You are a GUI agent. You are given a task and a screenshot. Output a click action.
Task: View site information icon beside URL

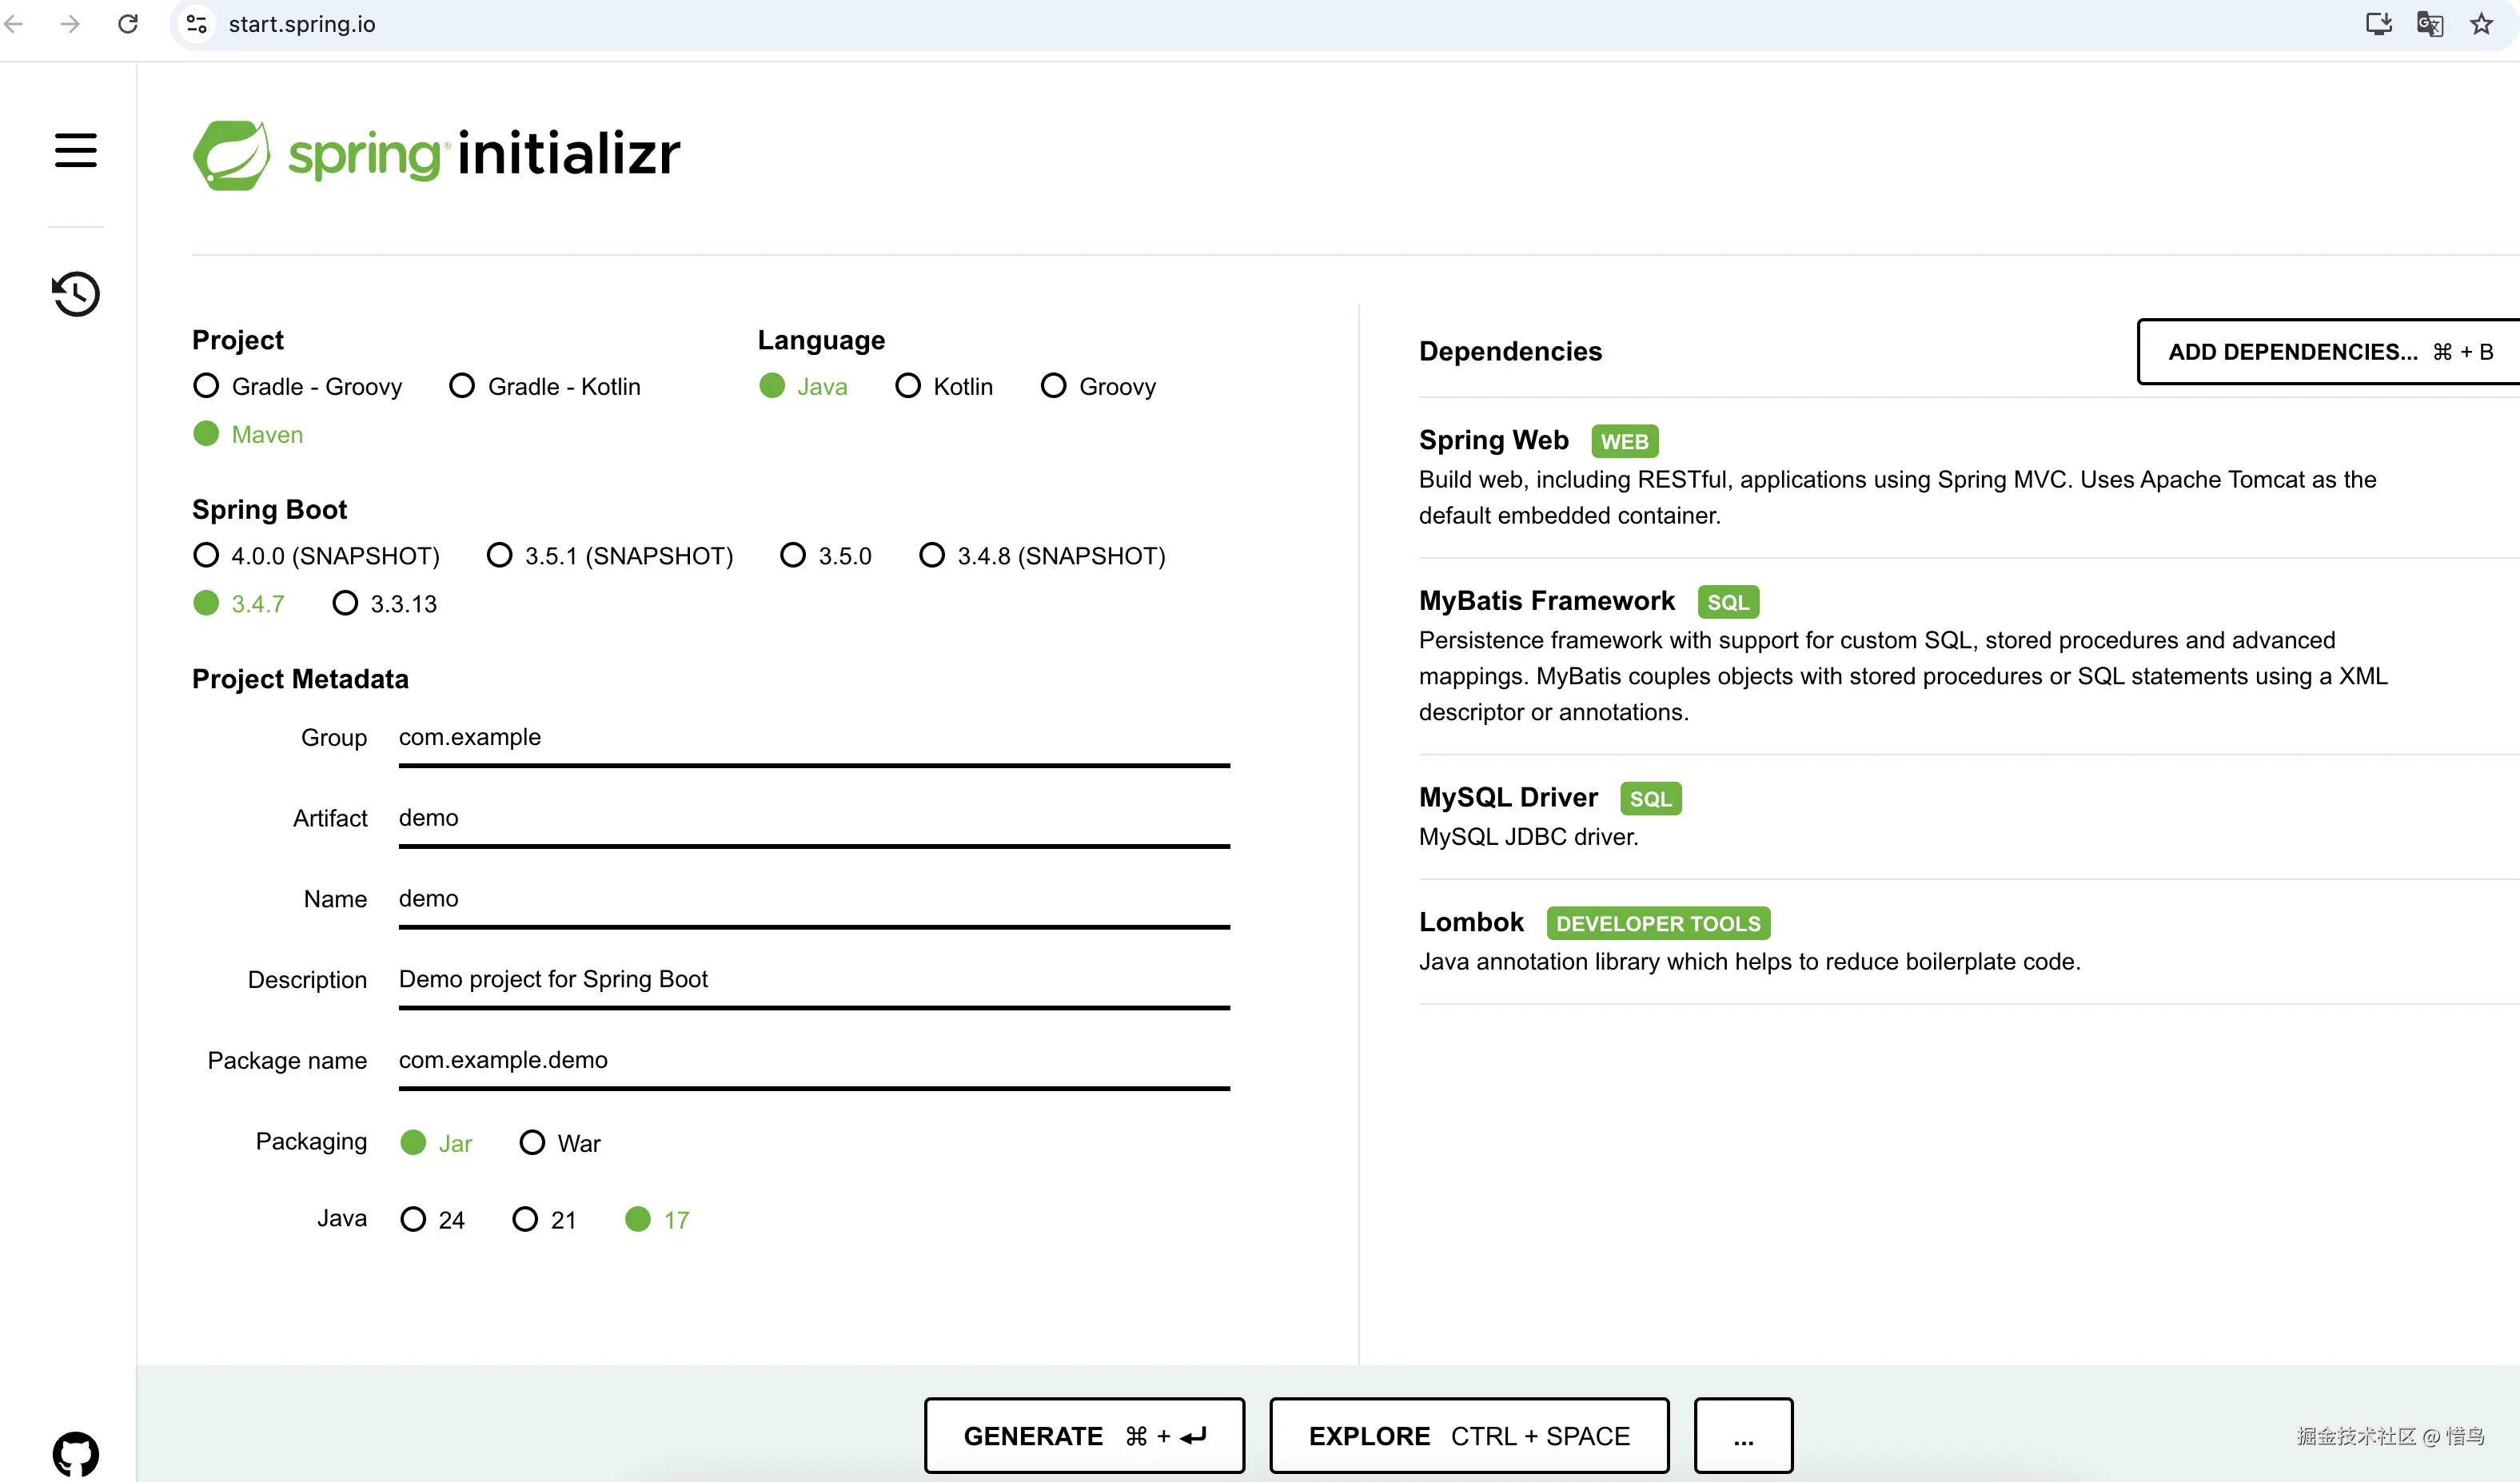click(x=197, y=24)
